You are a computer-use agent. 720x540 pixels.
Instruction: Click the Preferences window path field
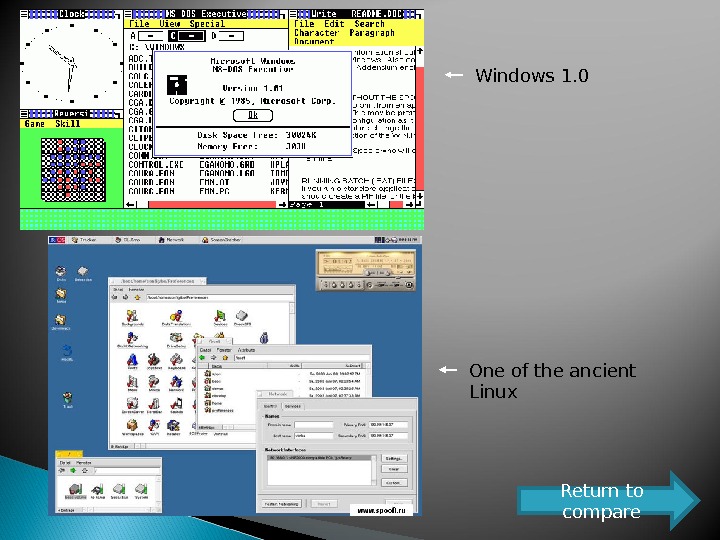tap(219, 298)
